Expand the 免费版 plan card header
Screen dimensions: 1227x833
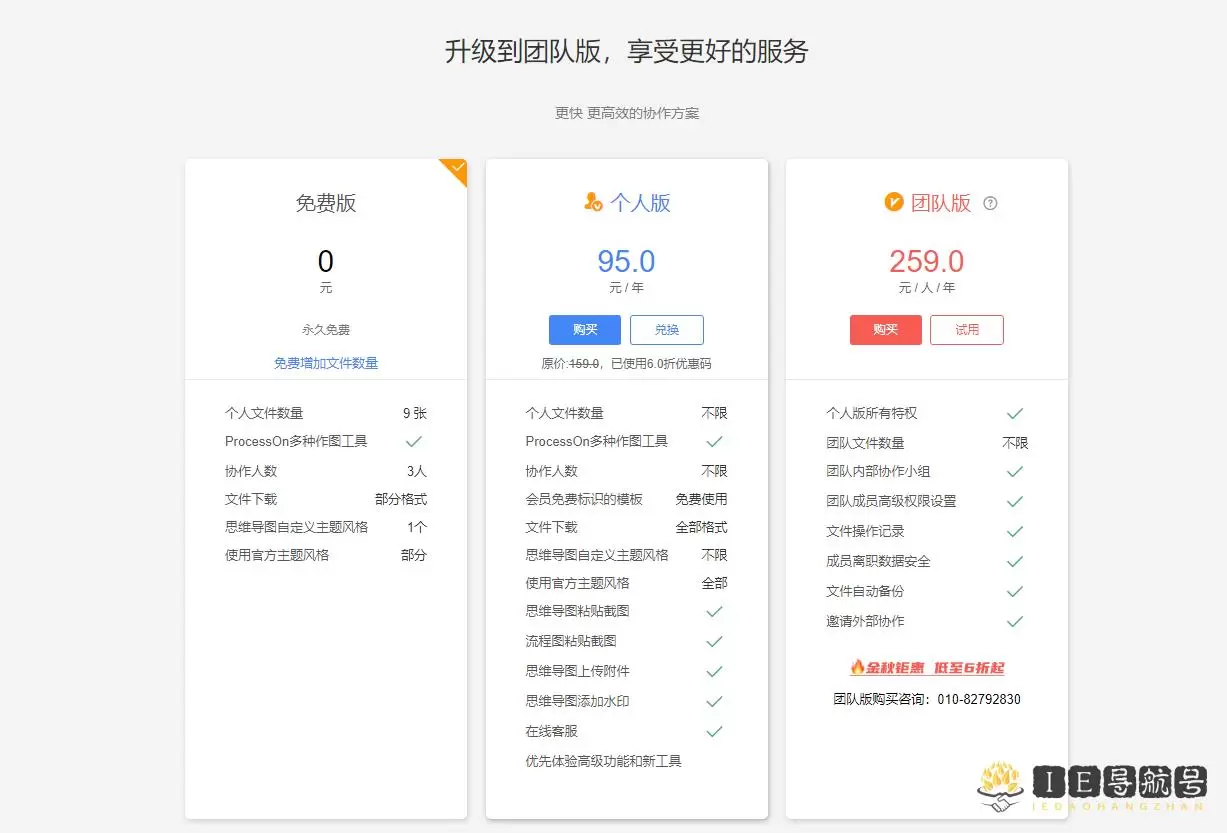[x=325, y=204]
